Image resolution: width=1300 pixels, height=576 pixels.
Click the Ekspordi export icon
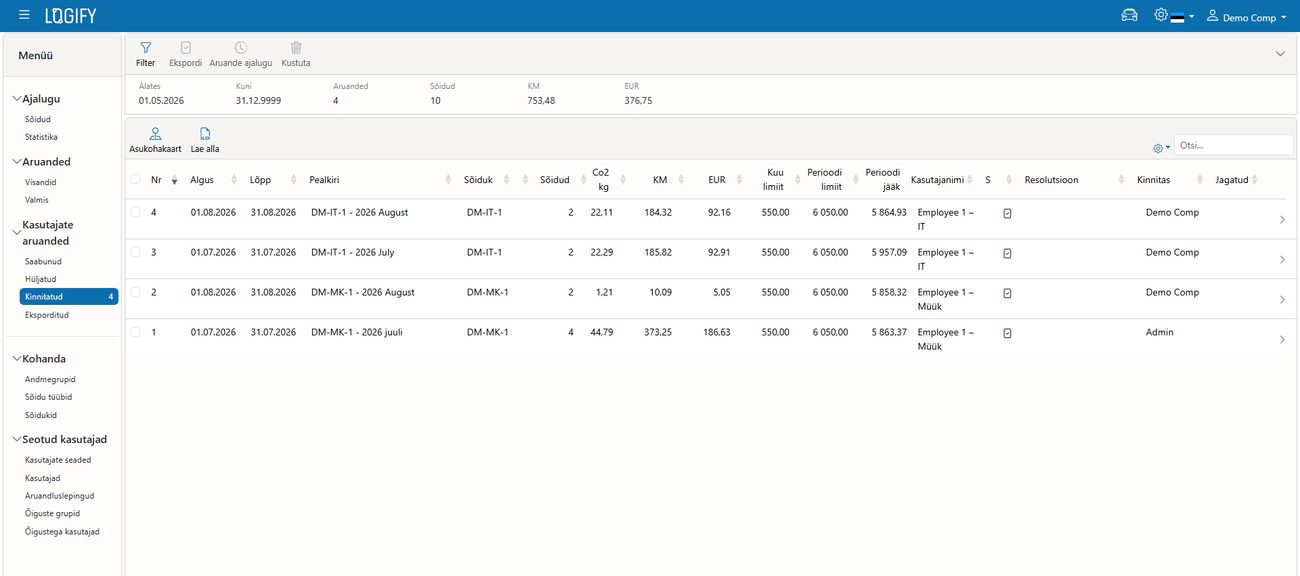[x=186, y=54]
